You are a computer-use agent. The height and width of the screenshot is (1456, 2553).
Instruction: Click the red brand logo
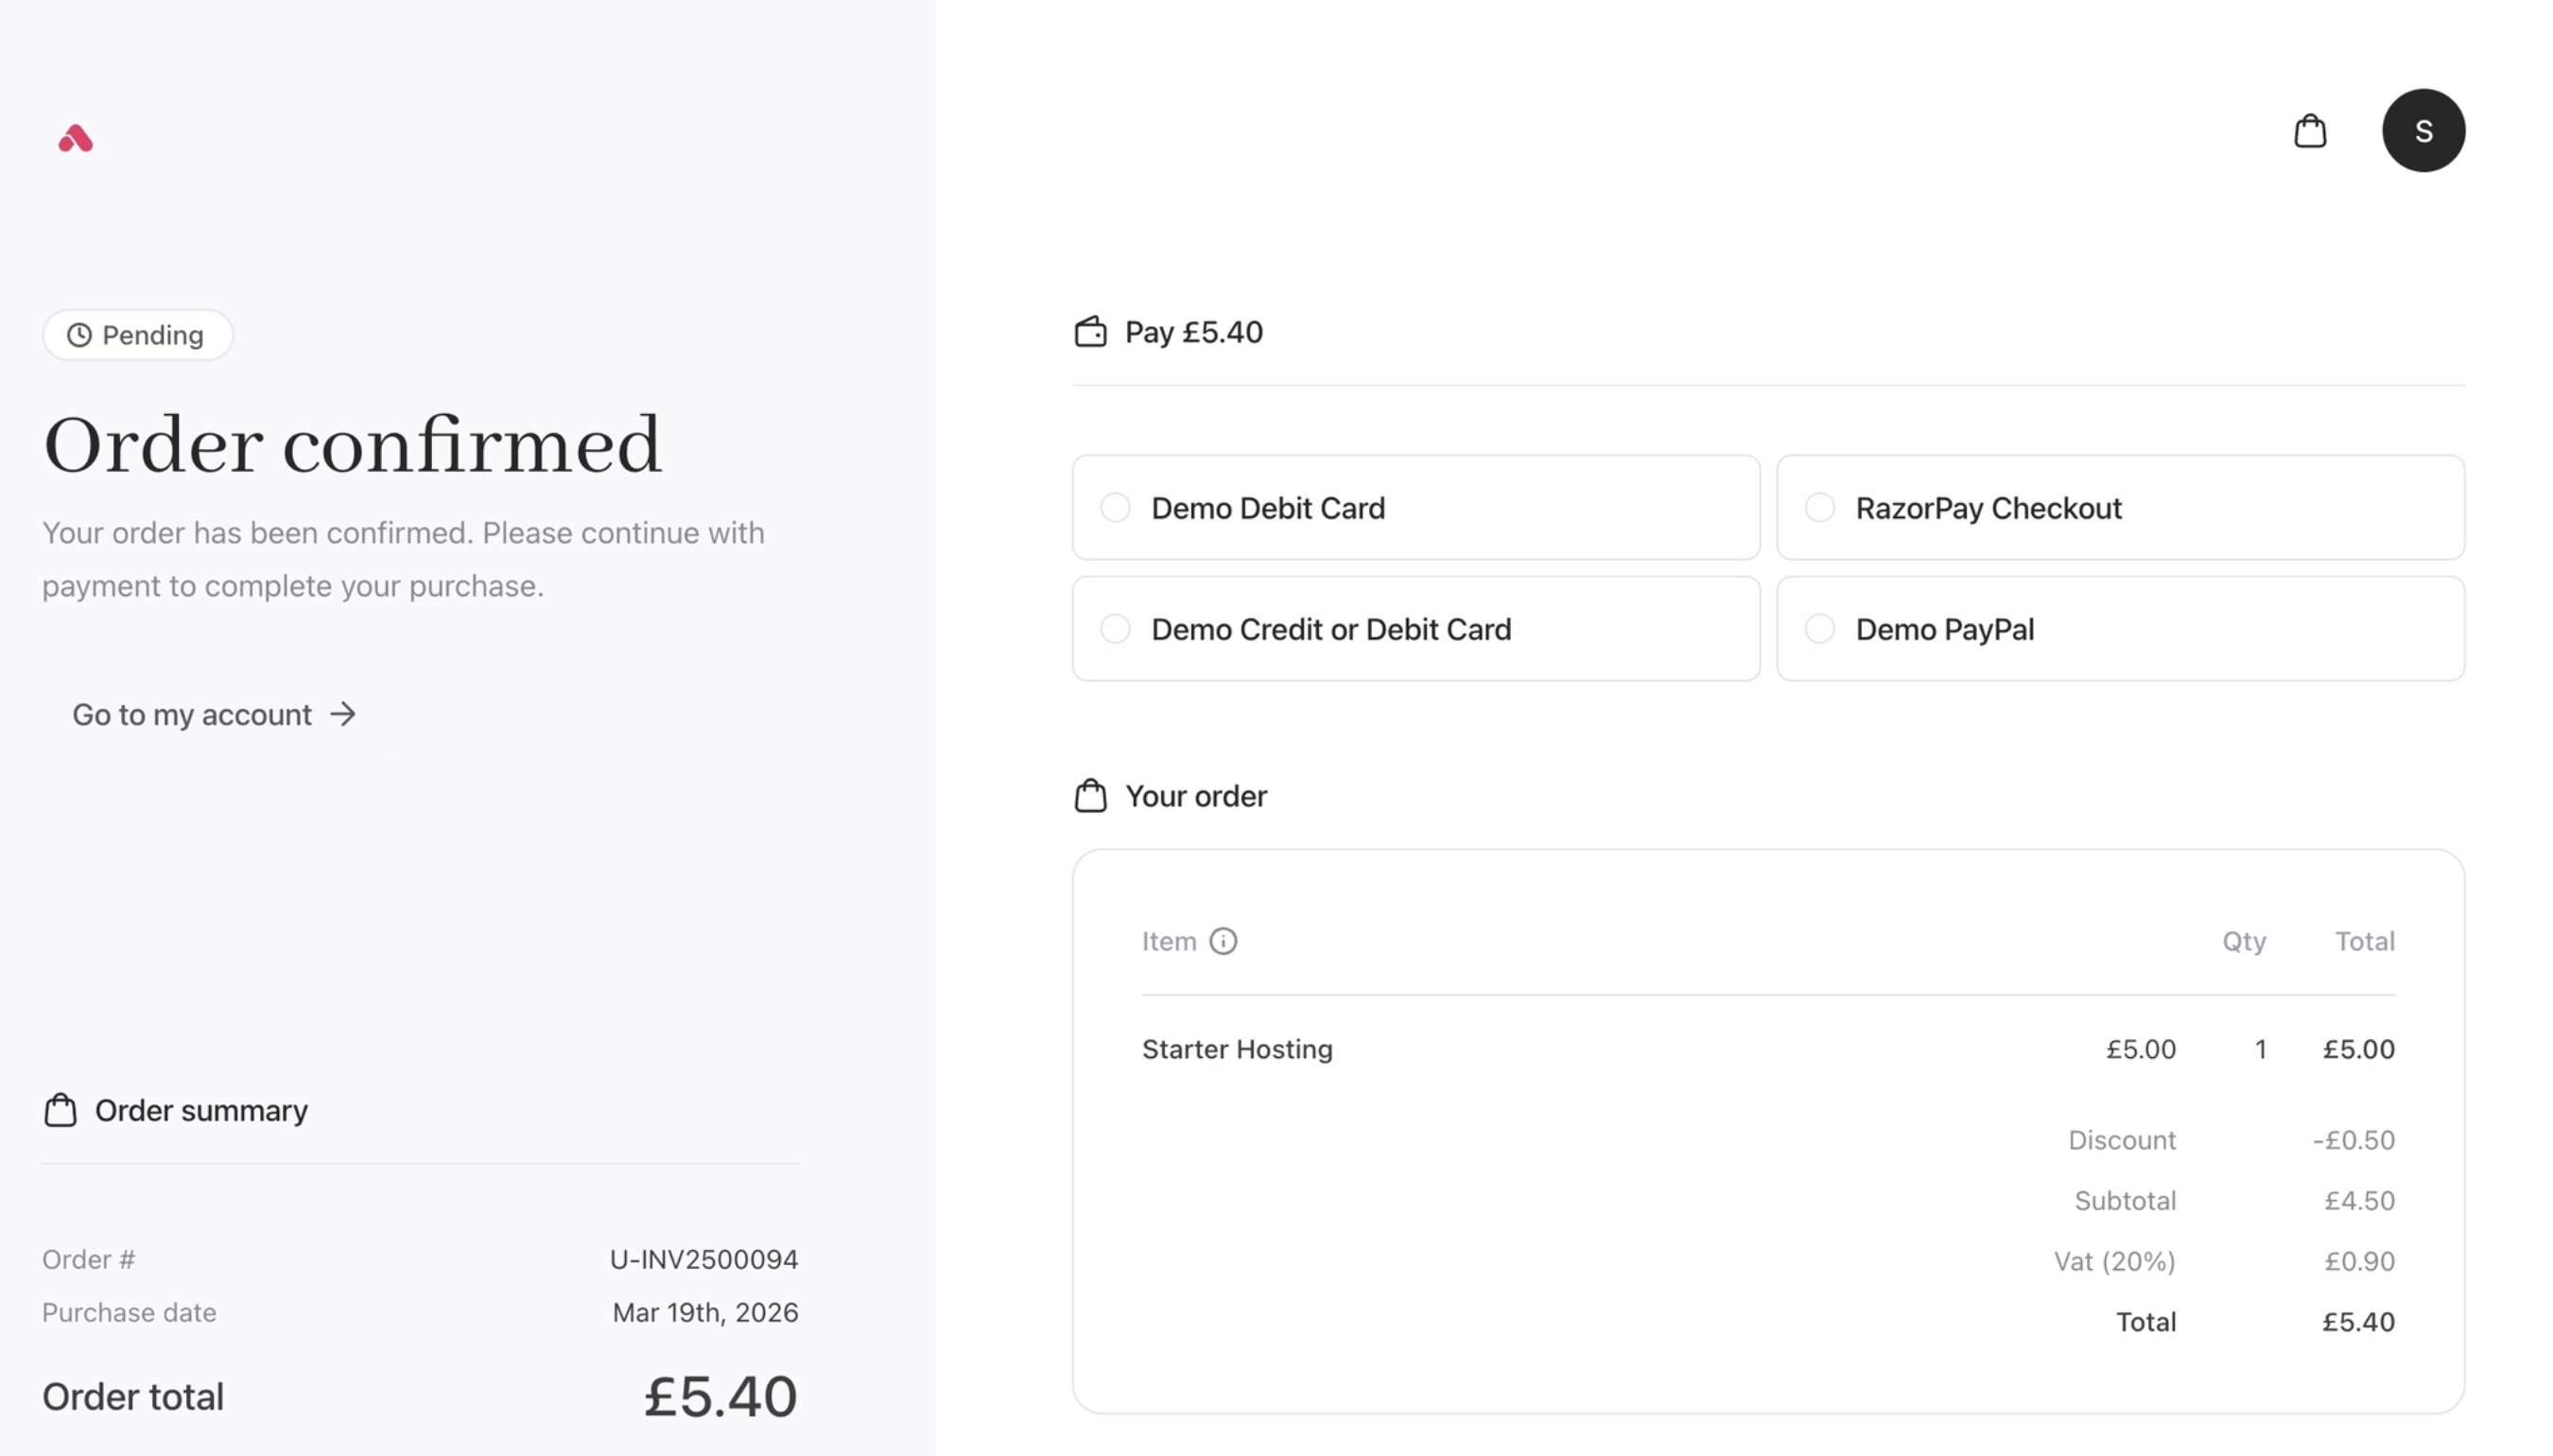click(75, 138)
